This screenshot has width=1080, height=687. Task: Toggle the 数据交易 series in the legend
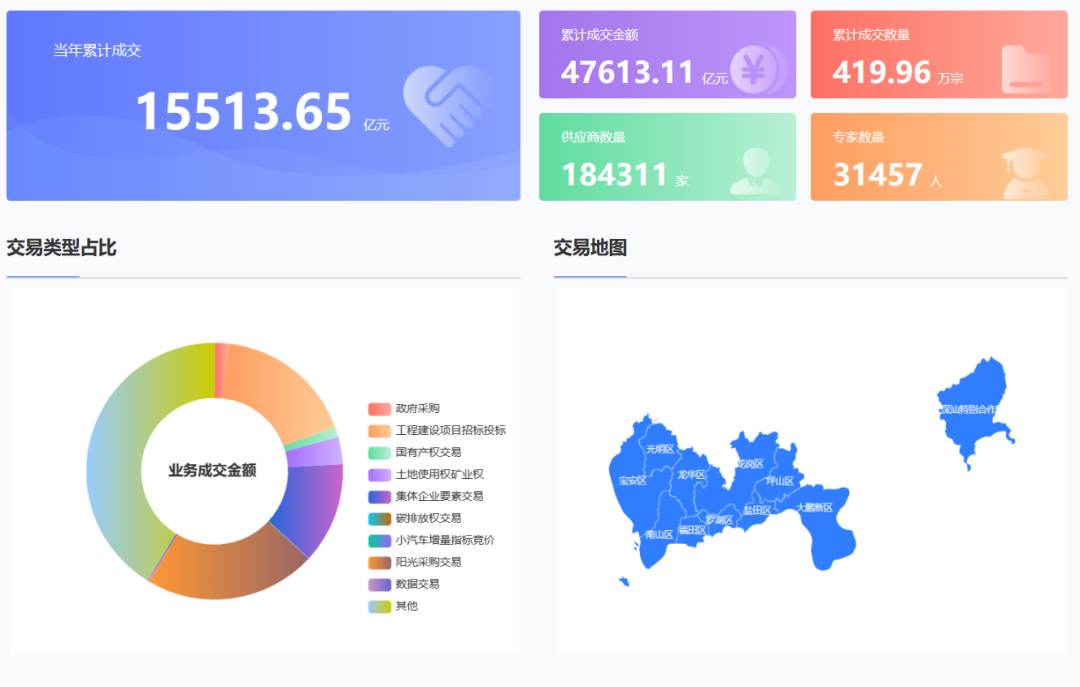[378, 583]
